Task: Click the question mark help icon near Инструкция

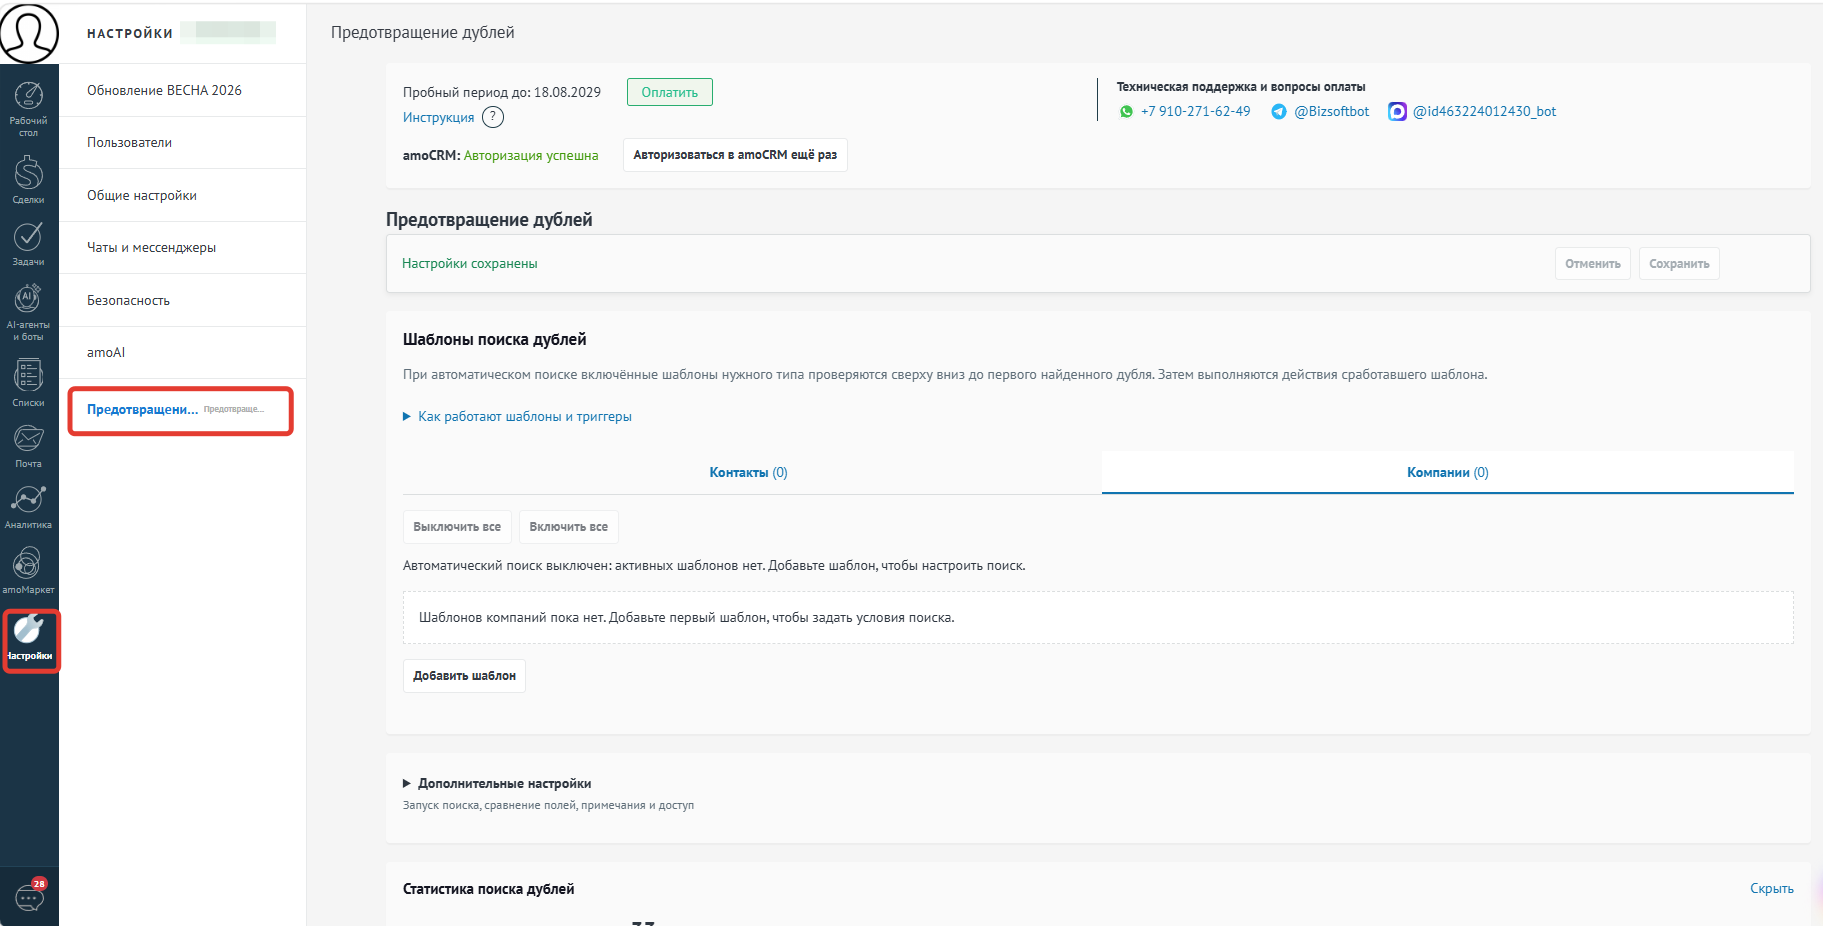Action: 493,117
